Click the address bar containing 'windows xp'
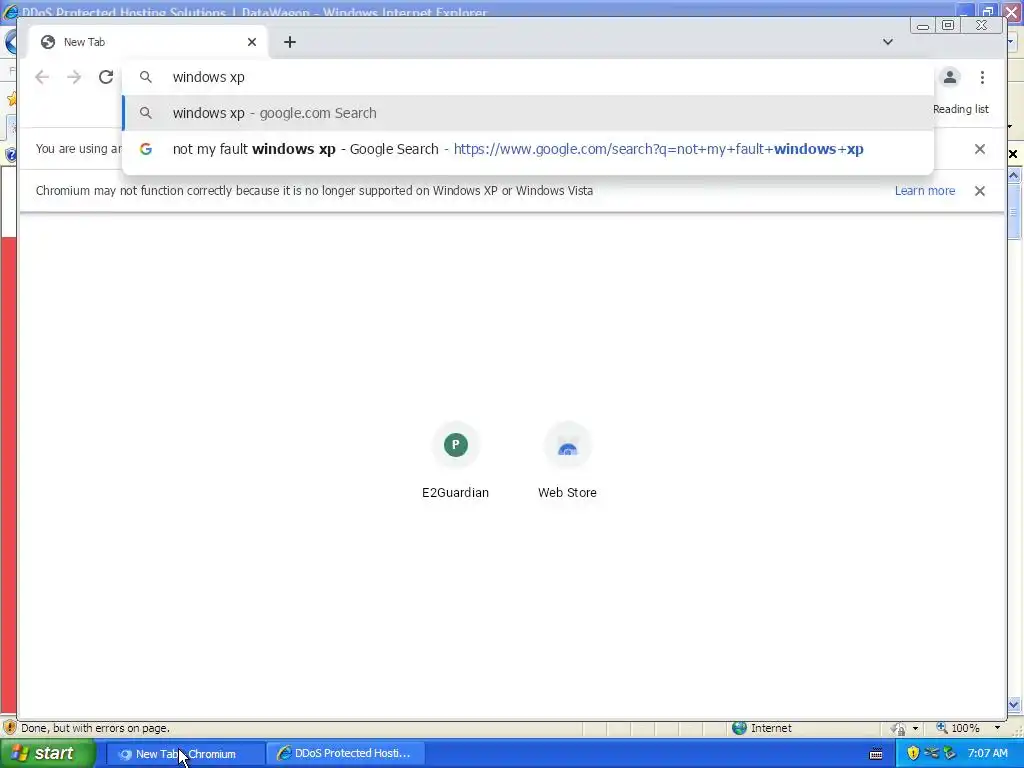The width and height of the screenshot is (1024, 768). (528, 77)
